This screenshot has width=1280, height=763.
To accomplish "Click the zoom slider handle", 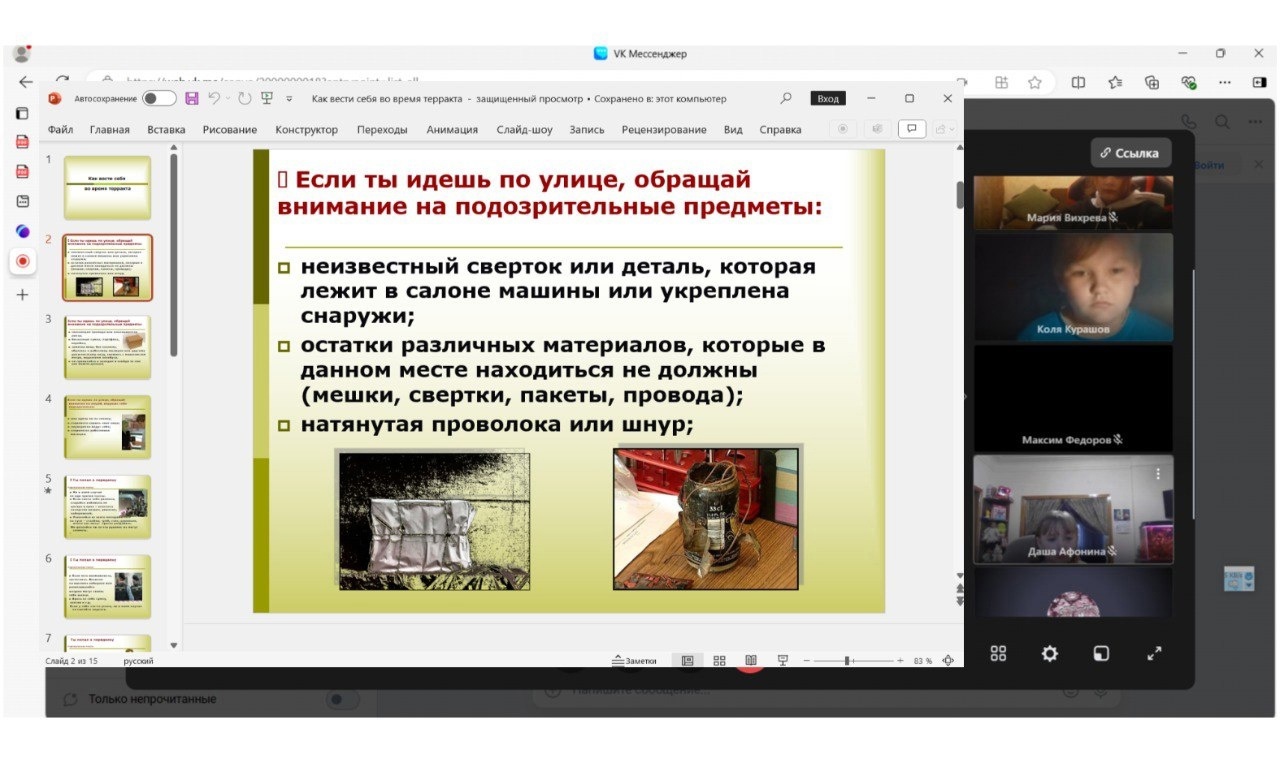I will pos(847,661).
